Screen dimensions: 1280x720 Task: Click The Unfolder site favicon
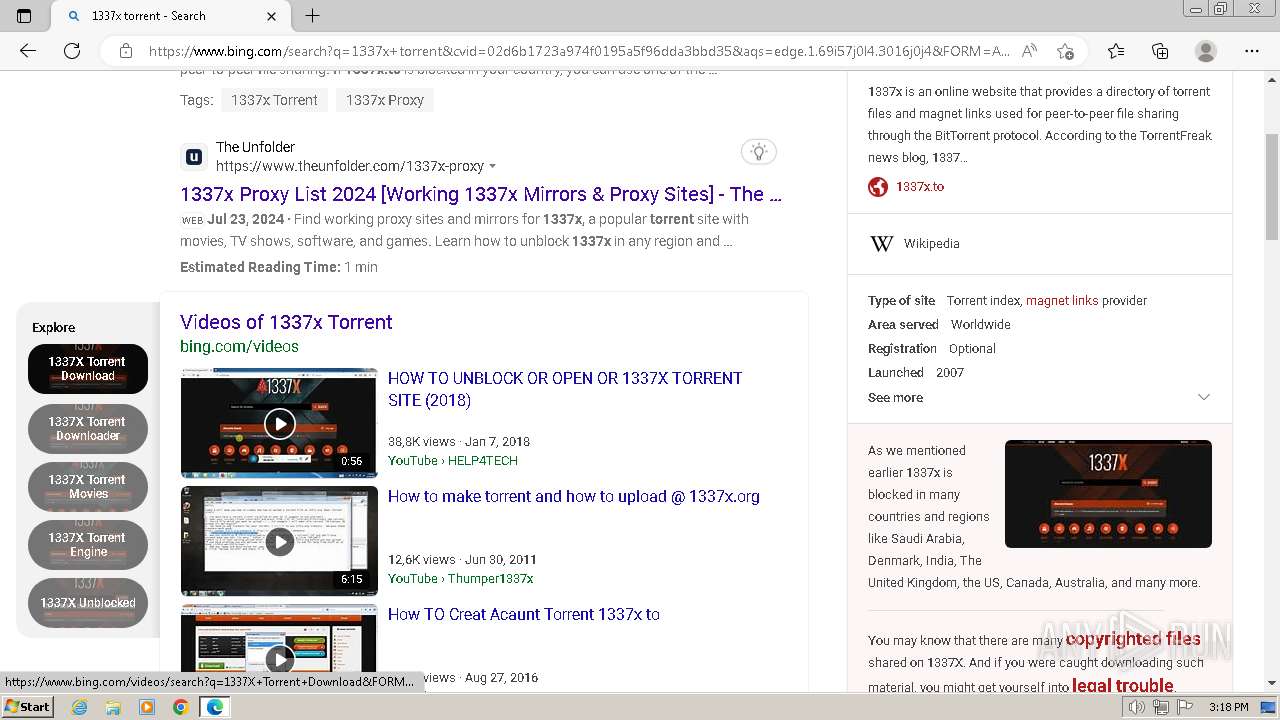click(x=194, y=157)
